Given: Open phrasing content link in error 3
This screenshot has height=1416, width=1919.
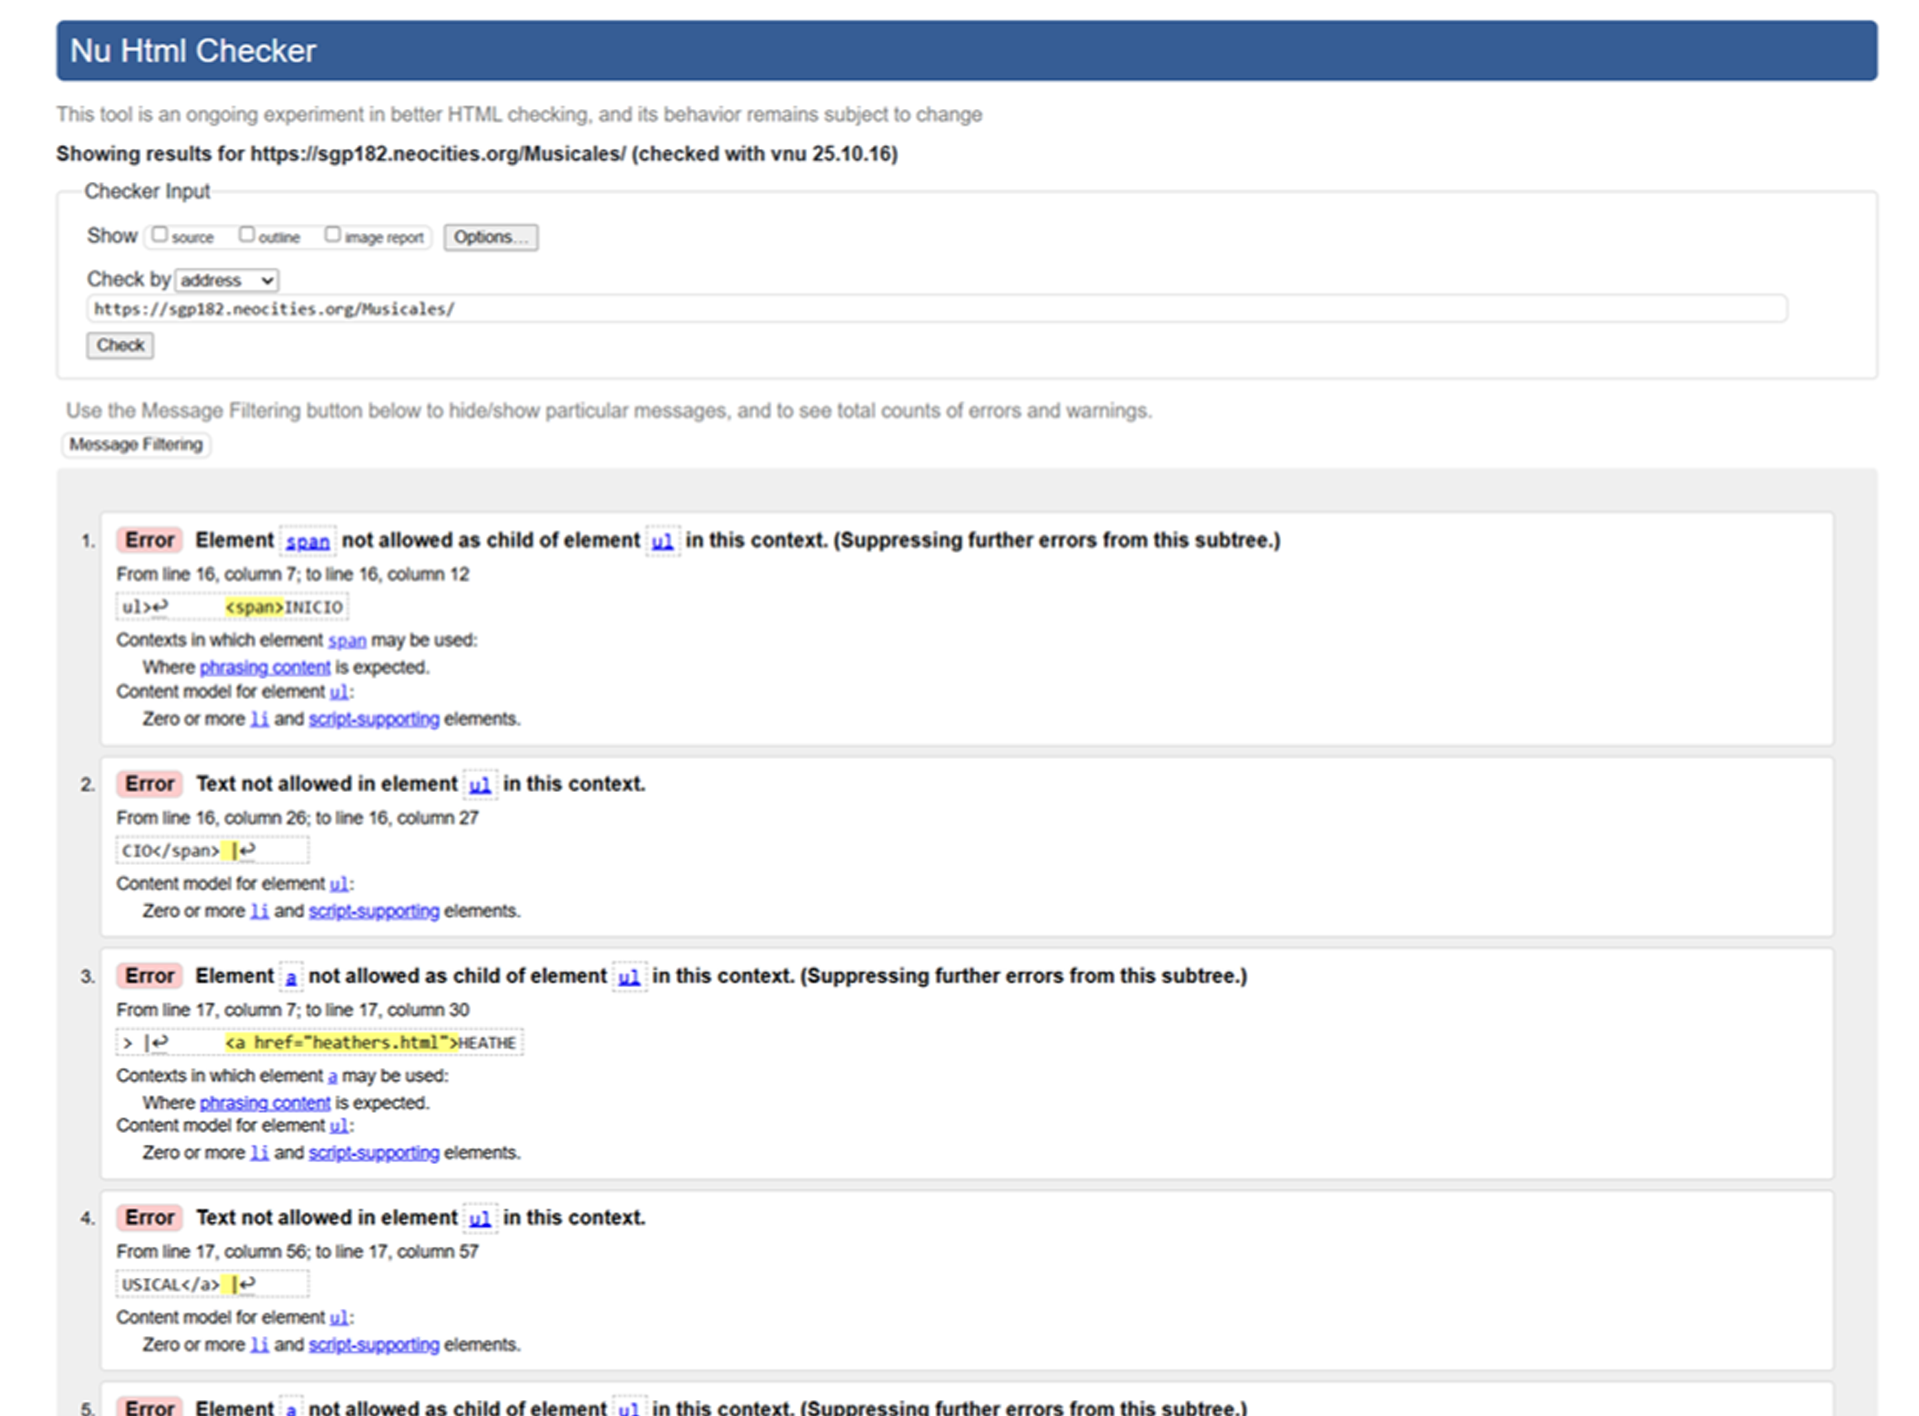Looking at the screenshot, I should (264, 1103).
